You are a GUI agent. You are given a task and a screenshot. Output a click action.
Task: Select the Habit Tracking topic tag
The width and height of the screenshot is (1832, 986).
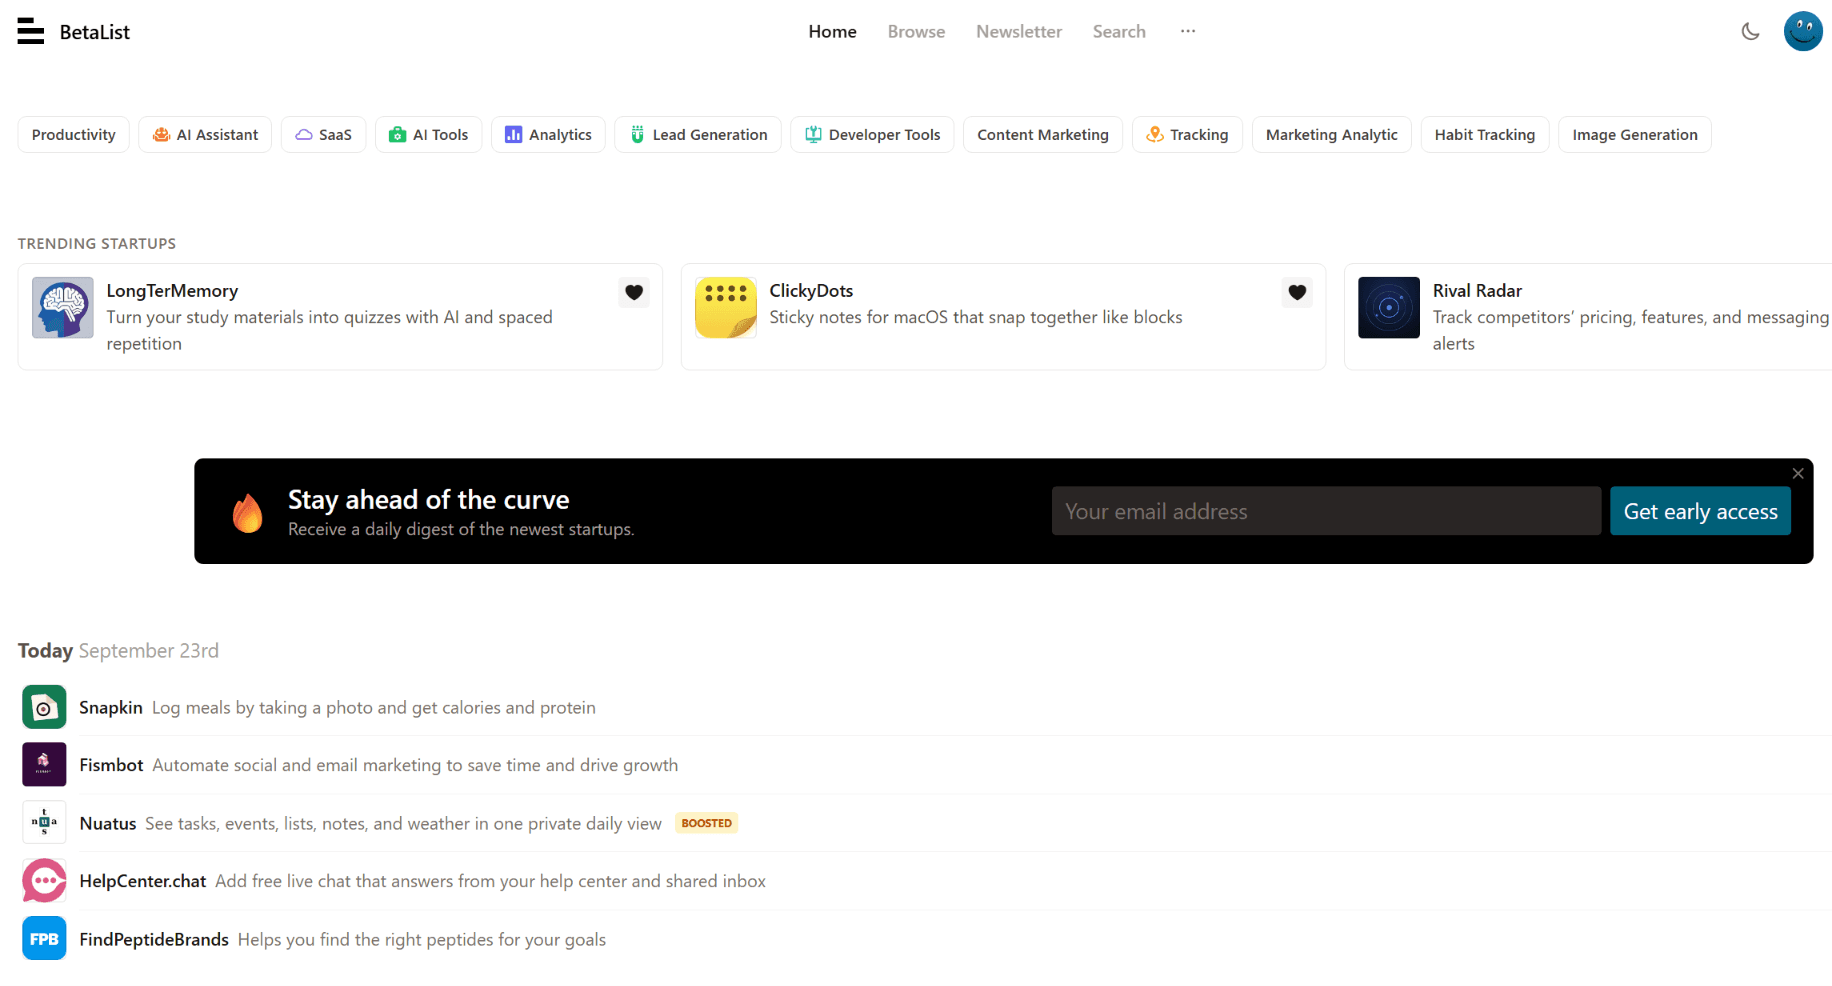[x=1484, y=134]
